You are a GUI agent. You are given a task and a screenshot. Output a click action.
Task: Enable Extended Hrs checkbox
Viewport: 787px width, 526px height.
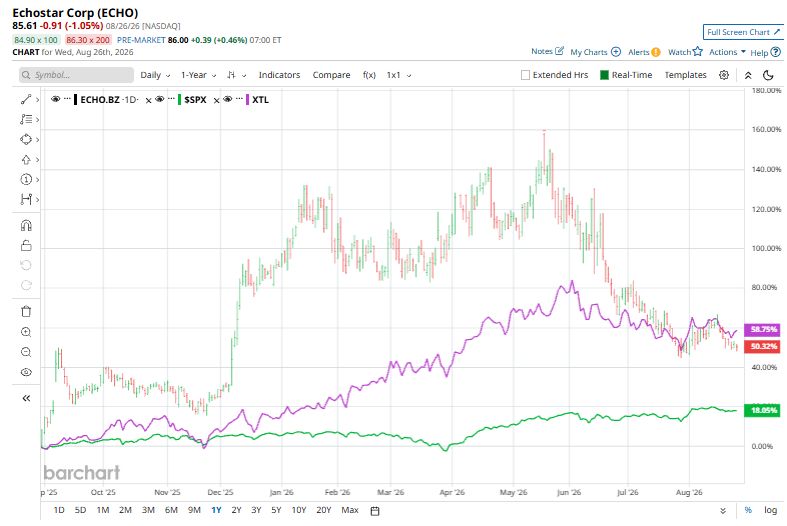click(526, 75)
